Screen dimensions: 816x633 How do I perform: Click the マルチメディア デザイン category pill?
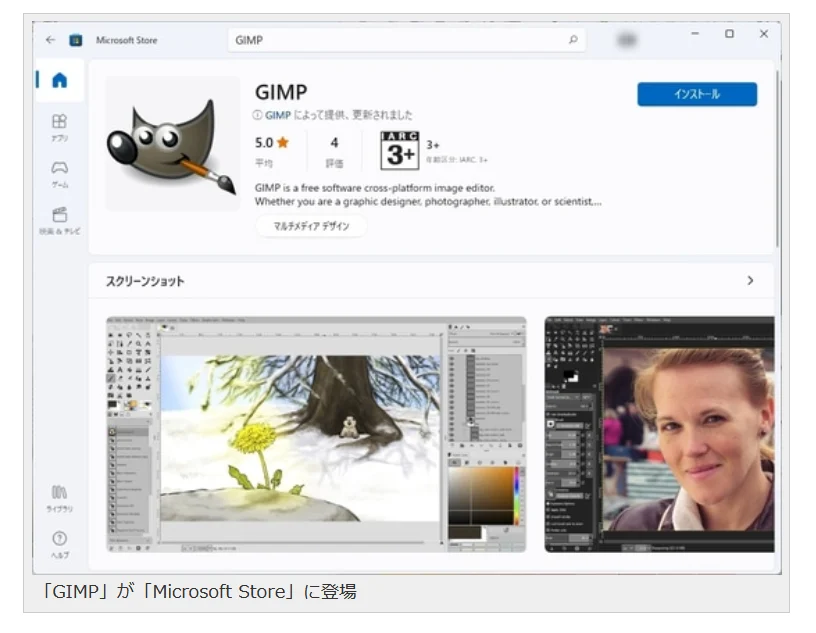311,227
